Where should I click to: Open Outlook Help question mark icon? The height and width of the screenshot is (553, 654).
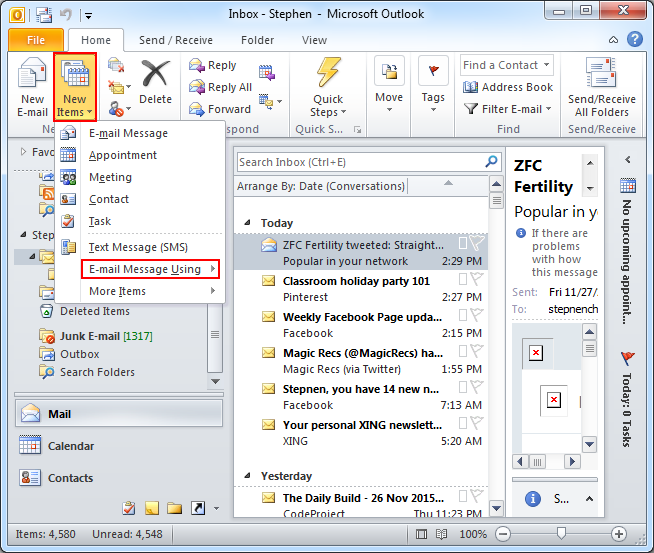(634, 40)
